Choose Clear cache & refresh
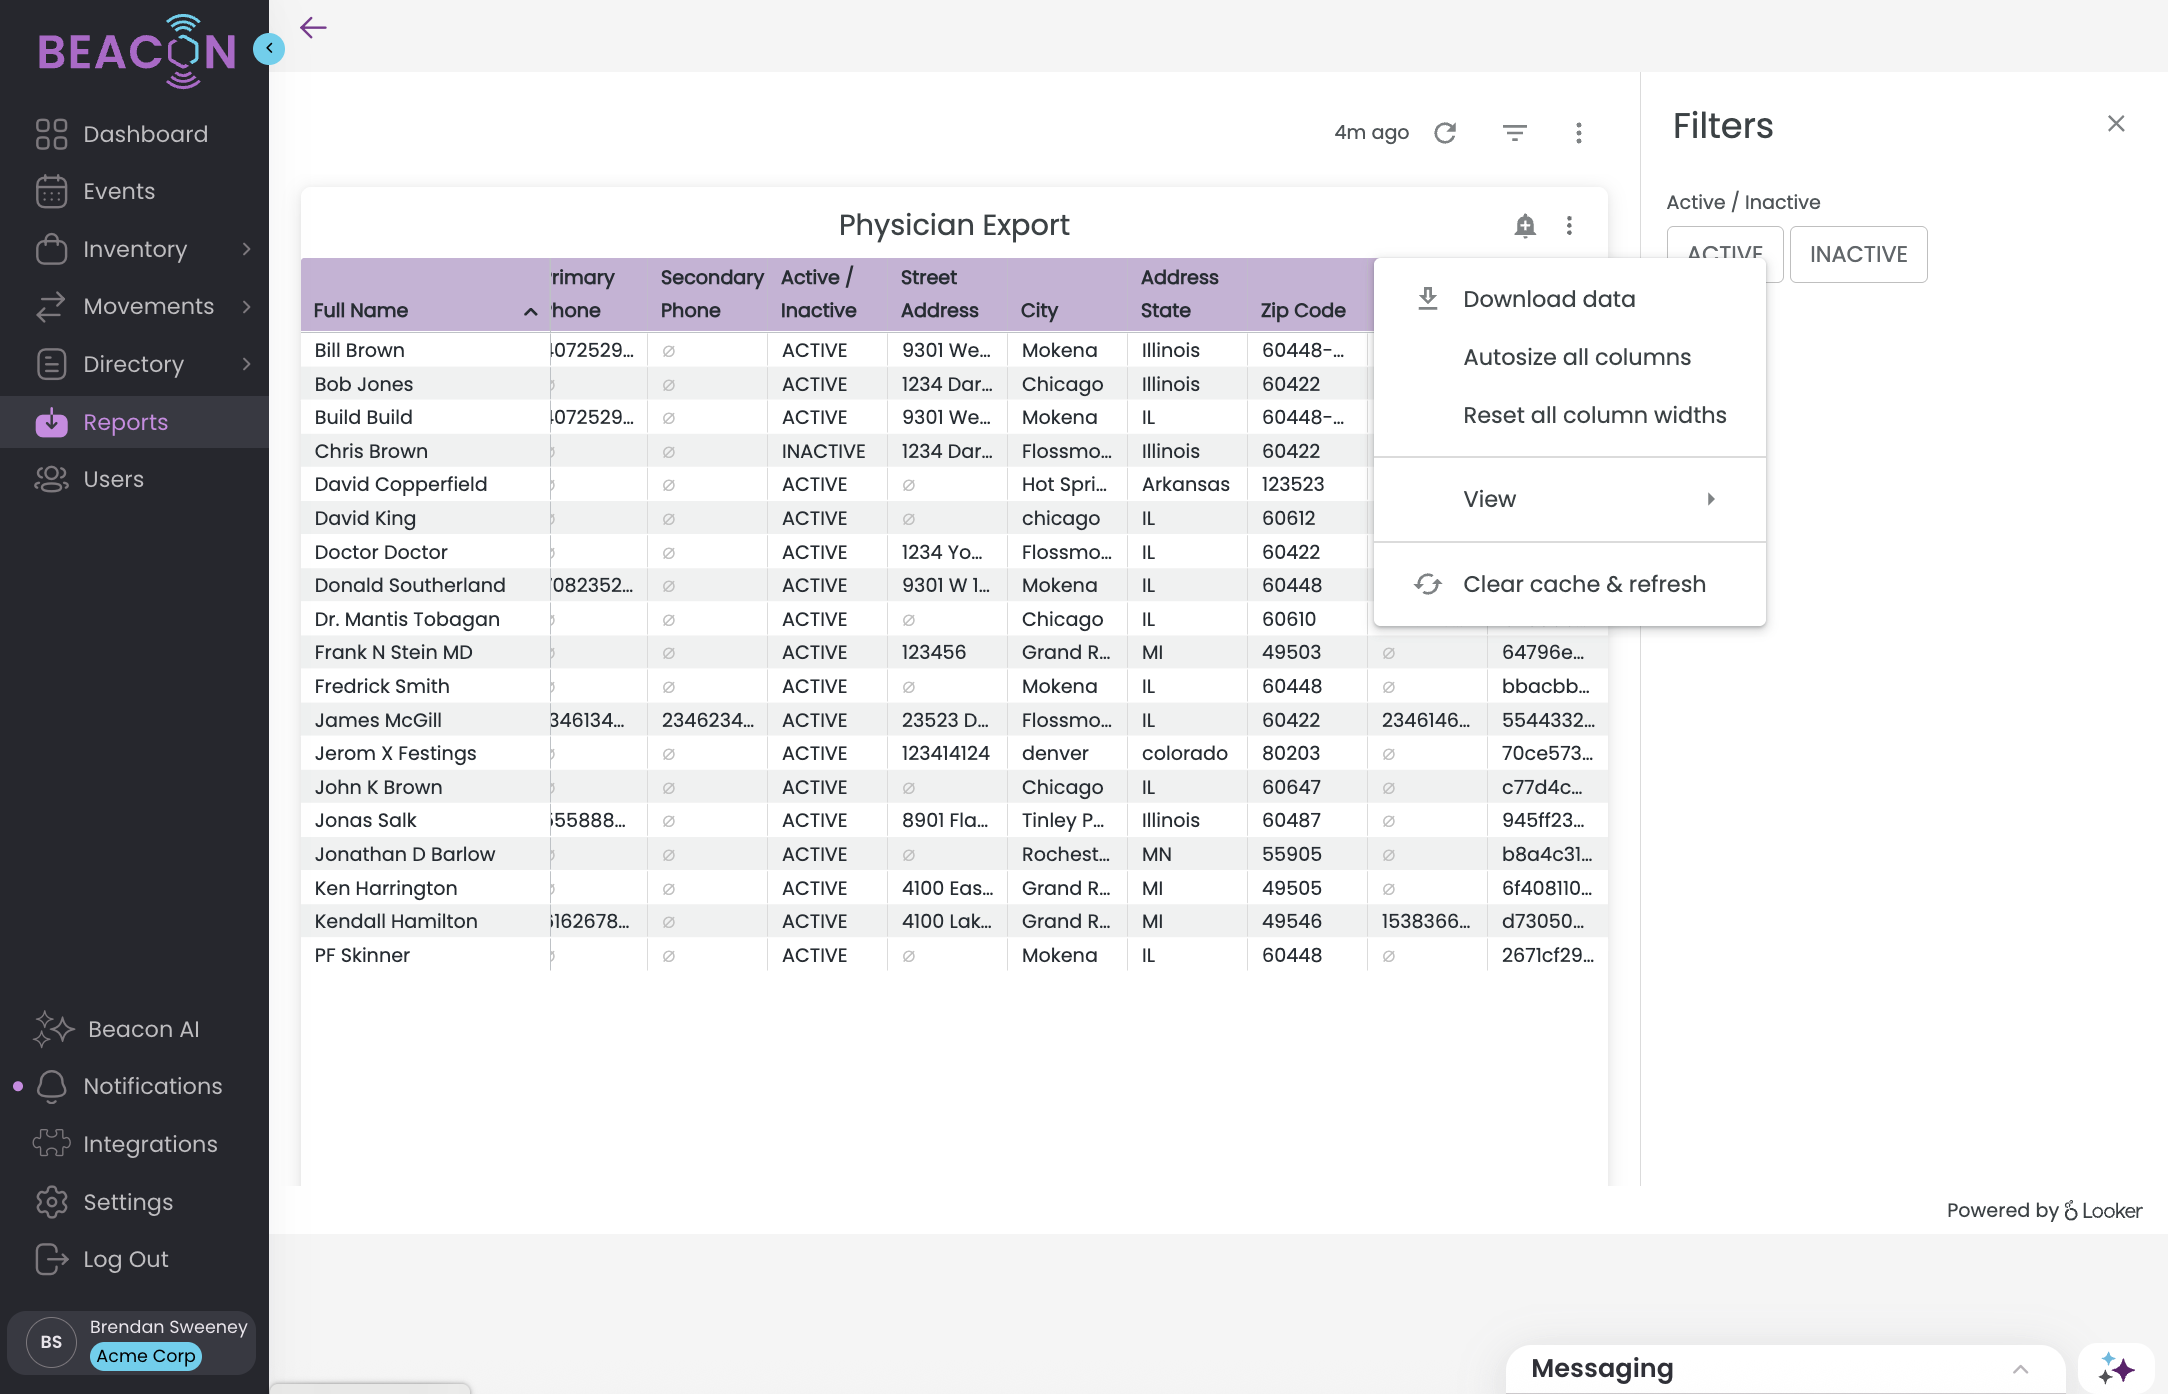Screen dimensions: 2168x1394 1583,584
